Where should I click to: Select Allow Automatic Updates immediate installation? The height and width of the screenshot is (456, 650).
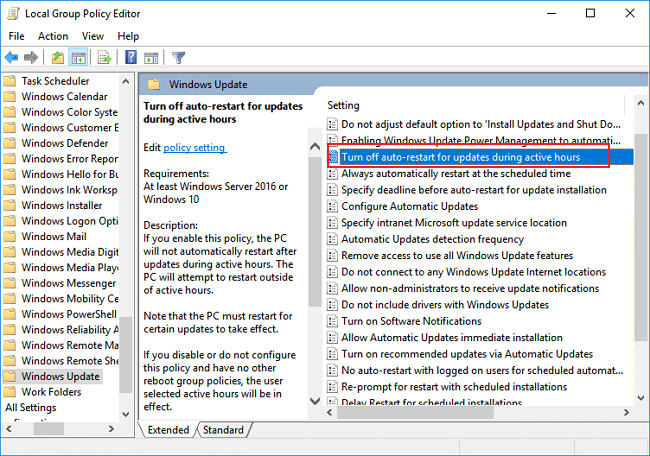pos(452,337)
